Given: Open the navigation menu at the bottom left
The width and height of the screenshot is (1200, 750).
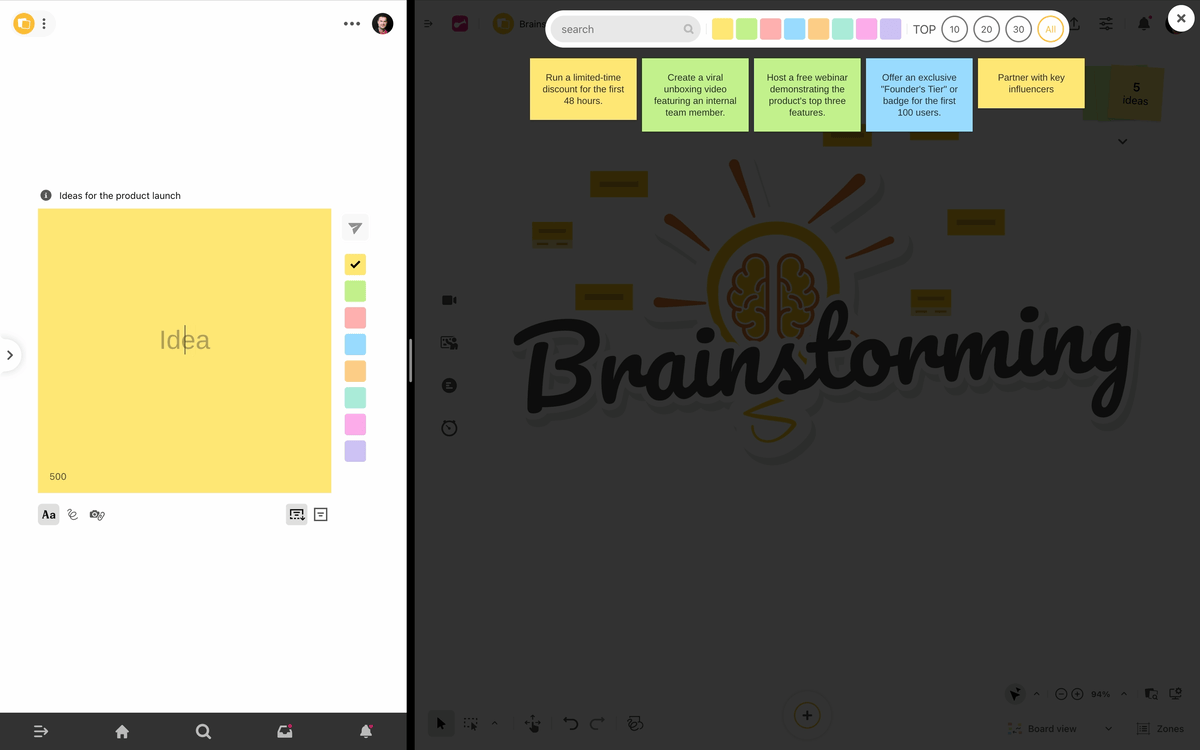Looking at the screenshot, I should (40, 731).
